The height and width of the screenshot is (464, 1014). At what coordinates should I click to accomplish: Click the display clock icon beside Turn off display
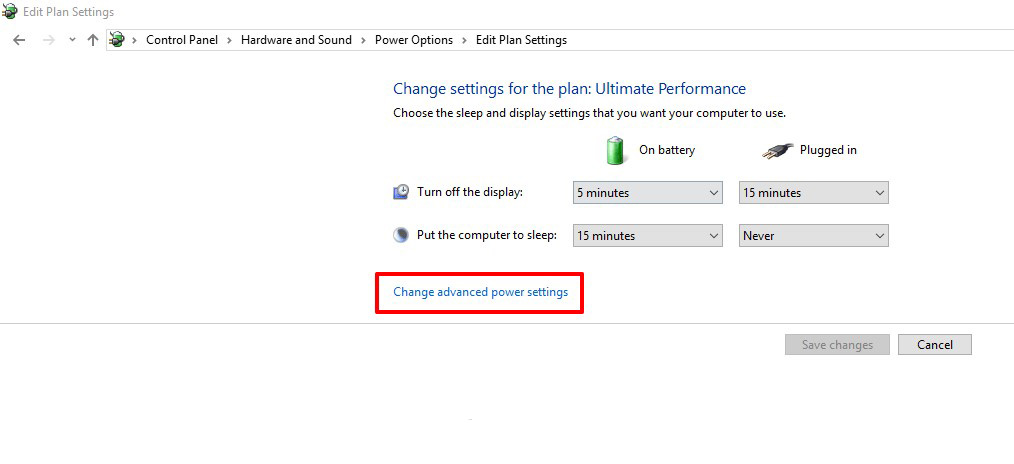401,192
